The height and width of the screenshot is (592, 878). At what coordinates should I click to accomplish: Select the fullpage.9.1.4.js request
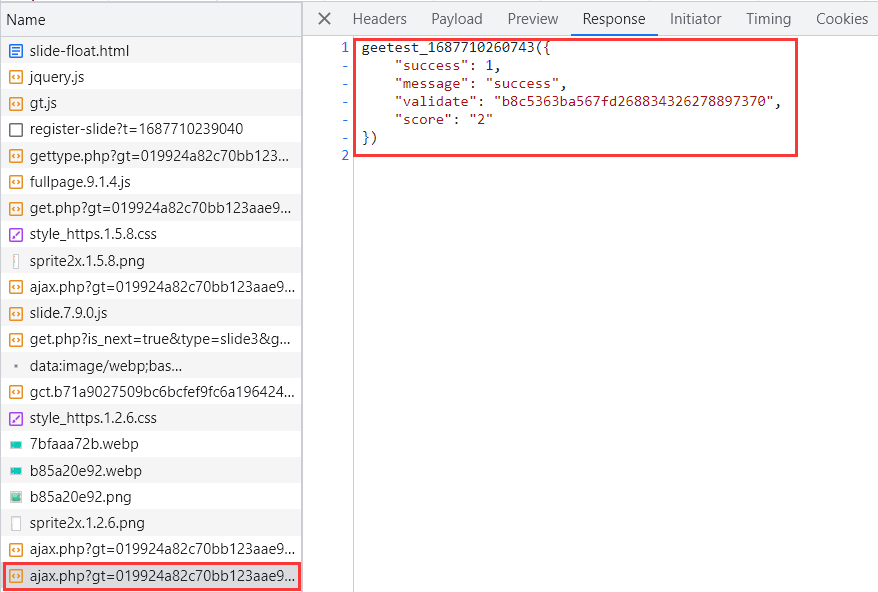click(80, 182)
